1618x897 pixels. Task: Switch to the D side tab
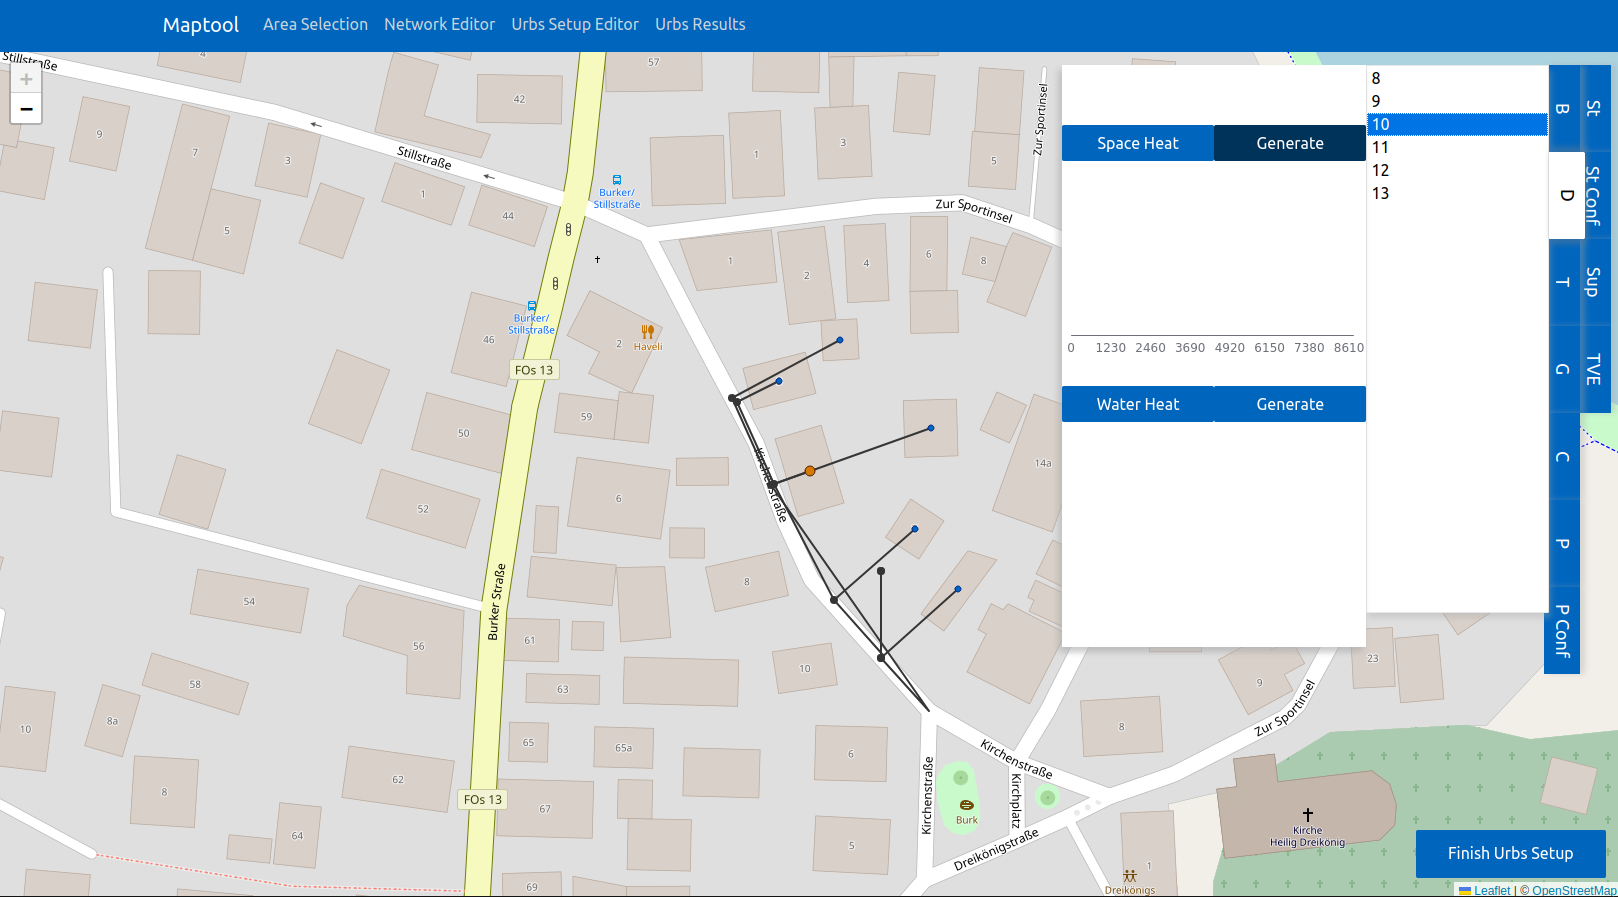tap(1566, 195)
